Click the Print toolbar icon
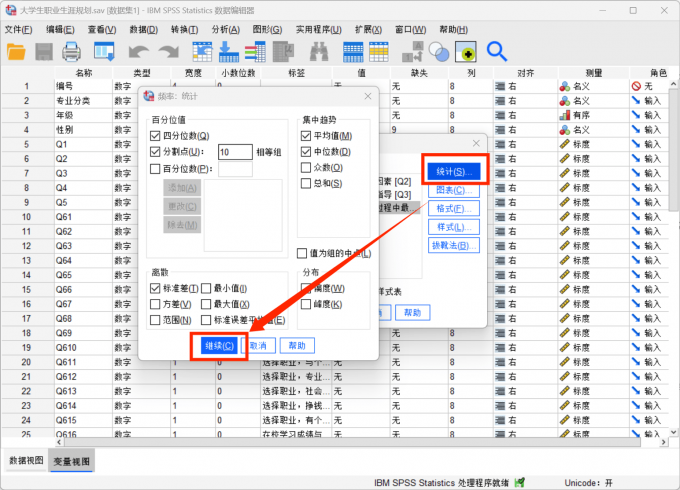The width and height of the screenshot is (680, 490). (x=72, y=50)
